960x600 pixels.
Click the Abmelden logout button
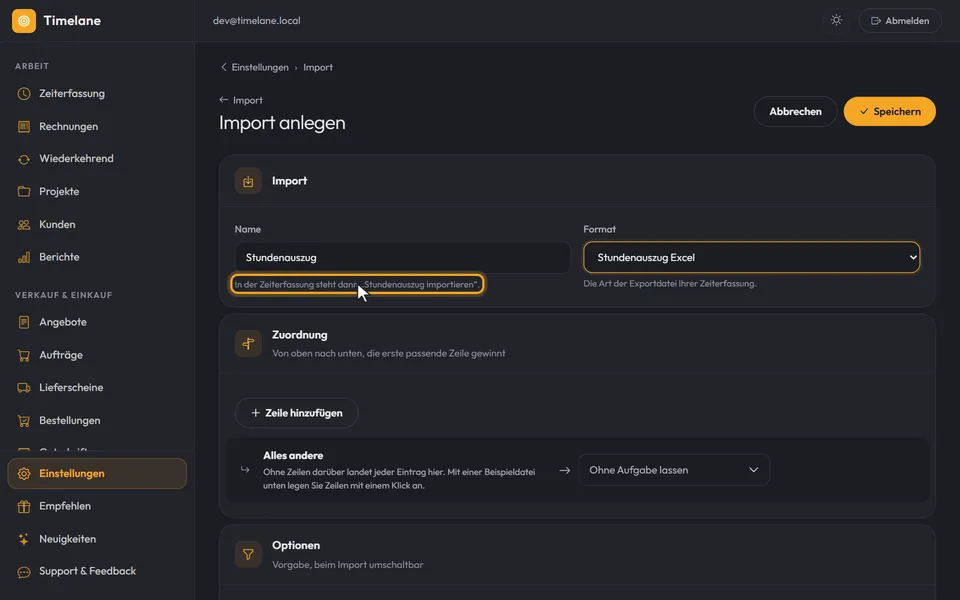coord(900,21)
